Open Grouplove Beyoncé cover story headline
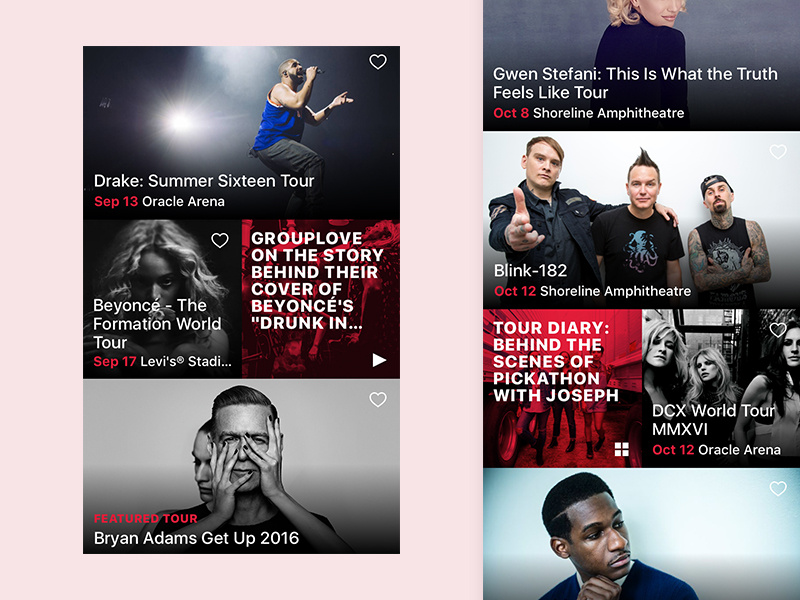Screen dimensions: 800x600 [x=317, y=281]
